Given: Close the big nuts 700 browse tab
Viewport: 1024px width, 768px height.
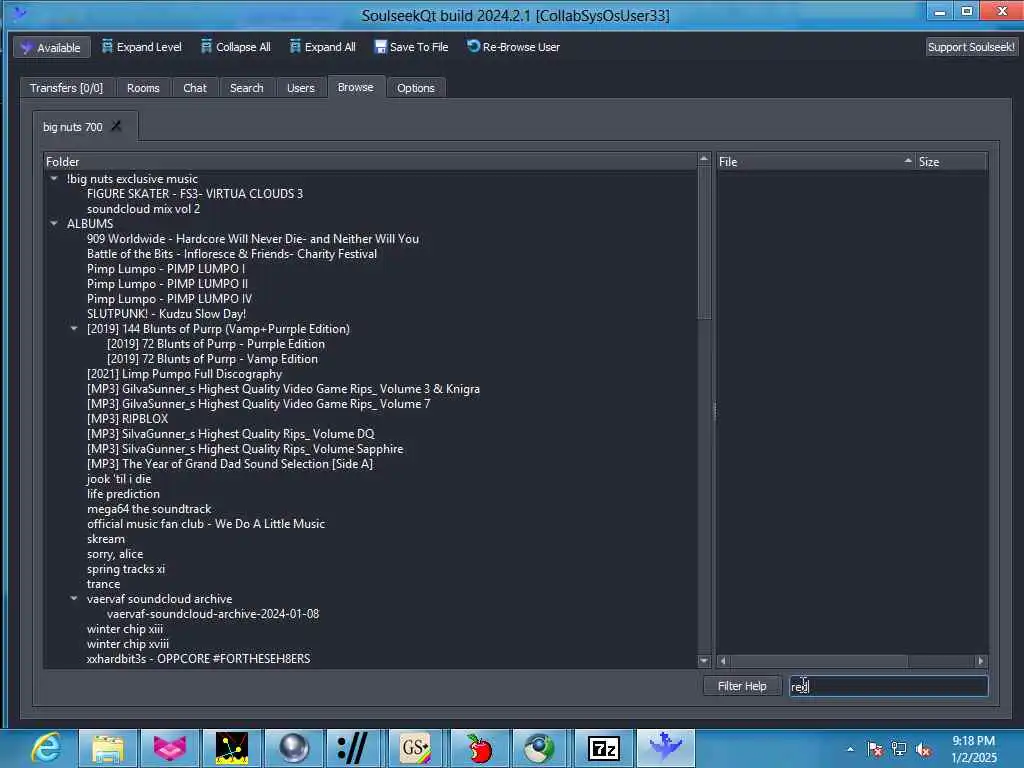Looking at the screenshot, I should [116, 125].
